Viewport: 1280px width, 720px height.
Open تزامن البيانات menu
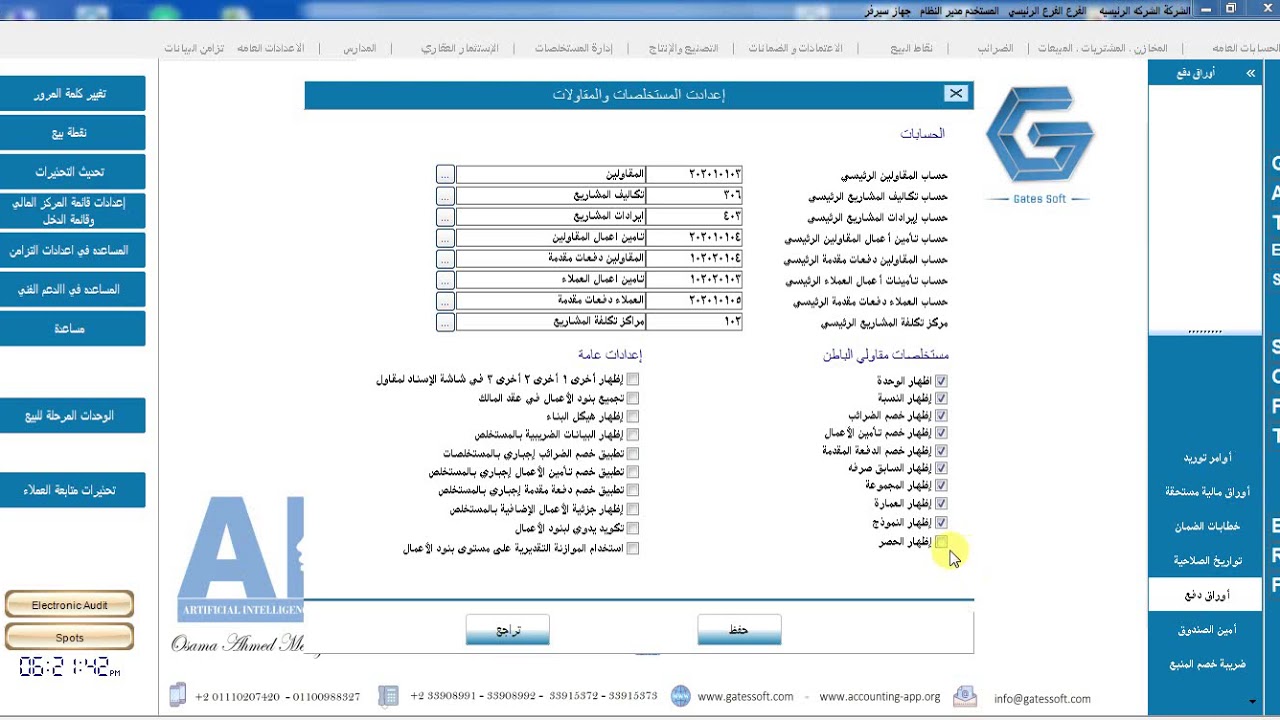pos(194,48)
